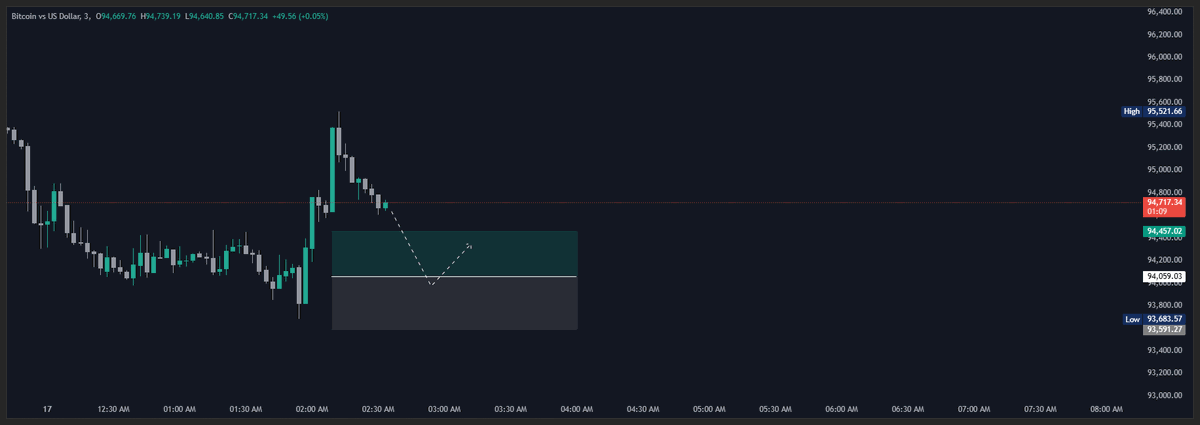Click 95,200.00 on the price axis
The width and height of the screenshot is (1200, 425).
[x=1164, y=147]
